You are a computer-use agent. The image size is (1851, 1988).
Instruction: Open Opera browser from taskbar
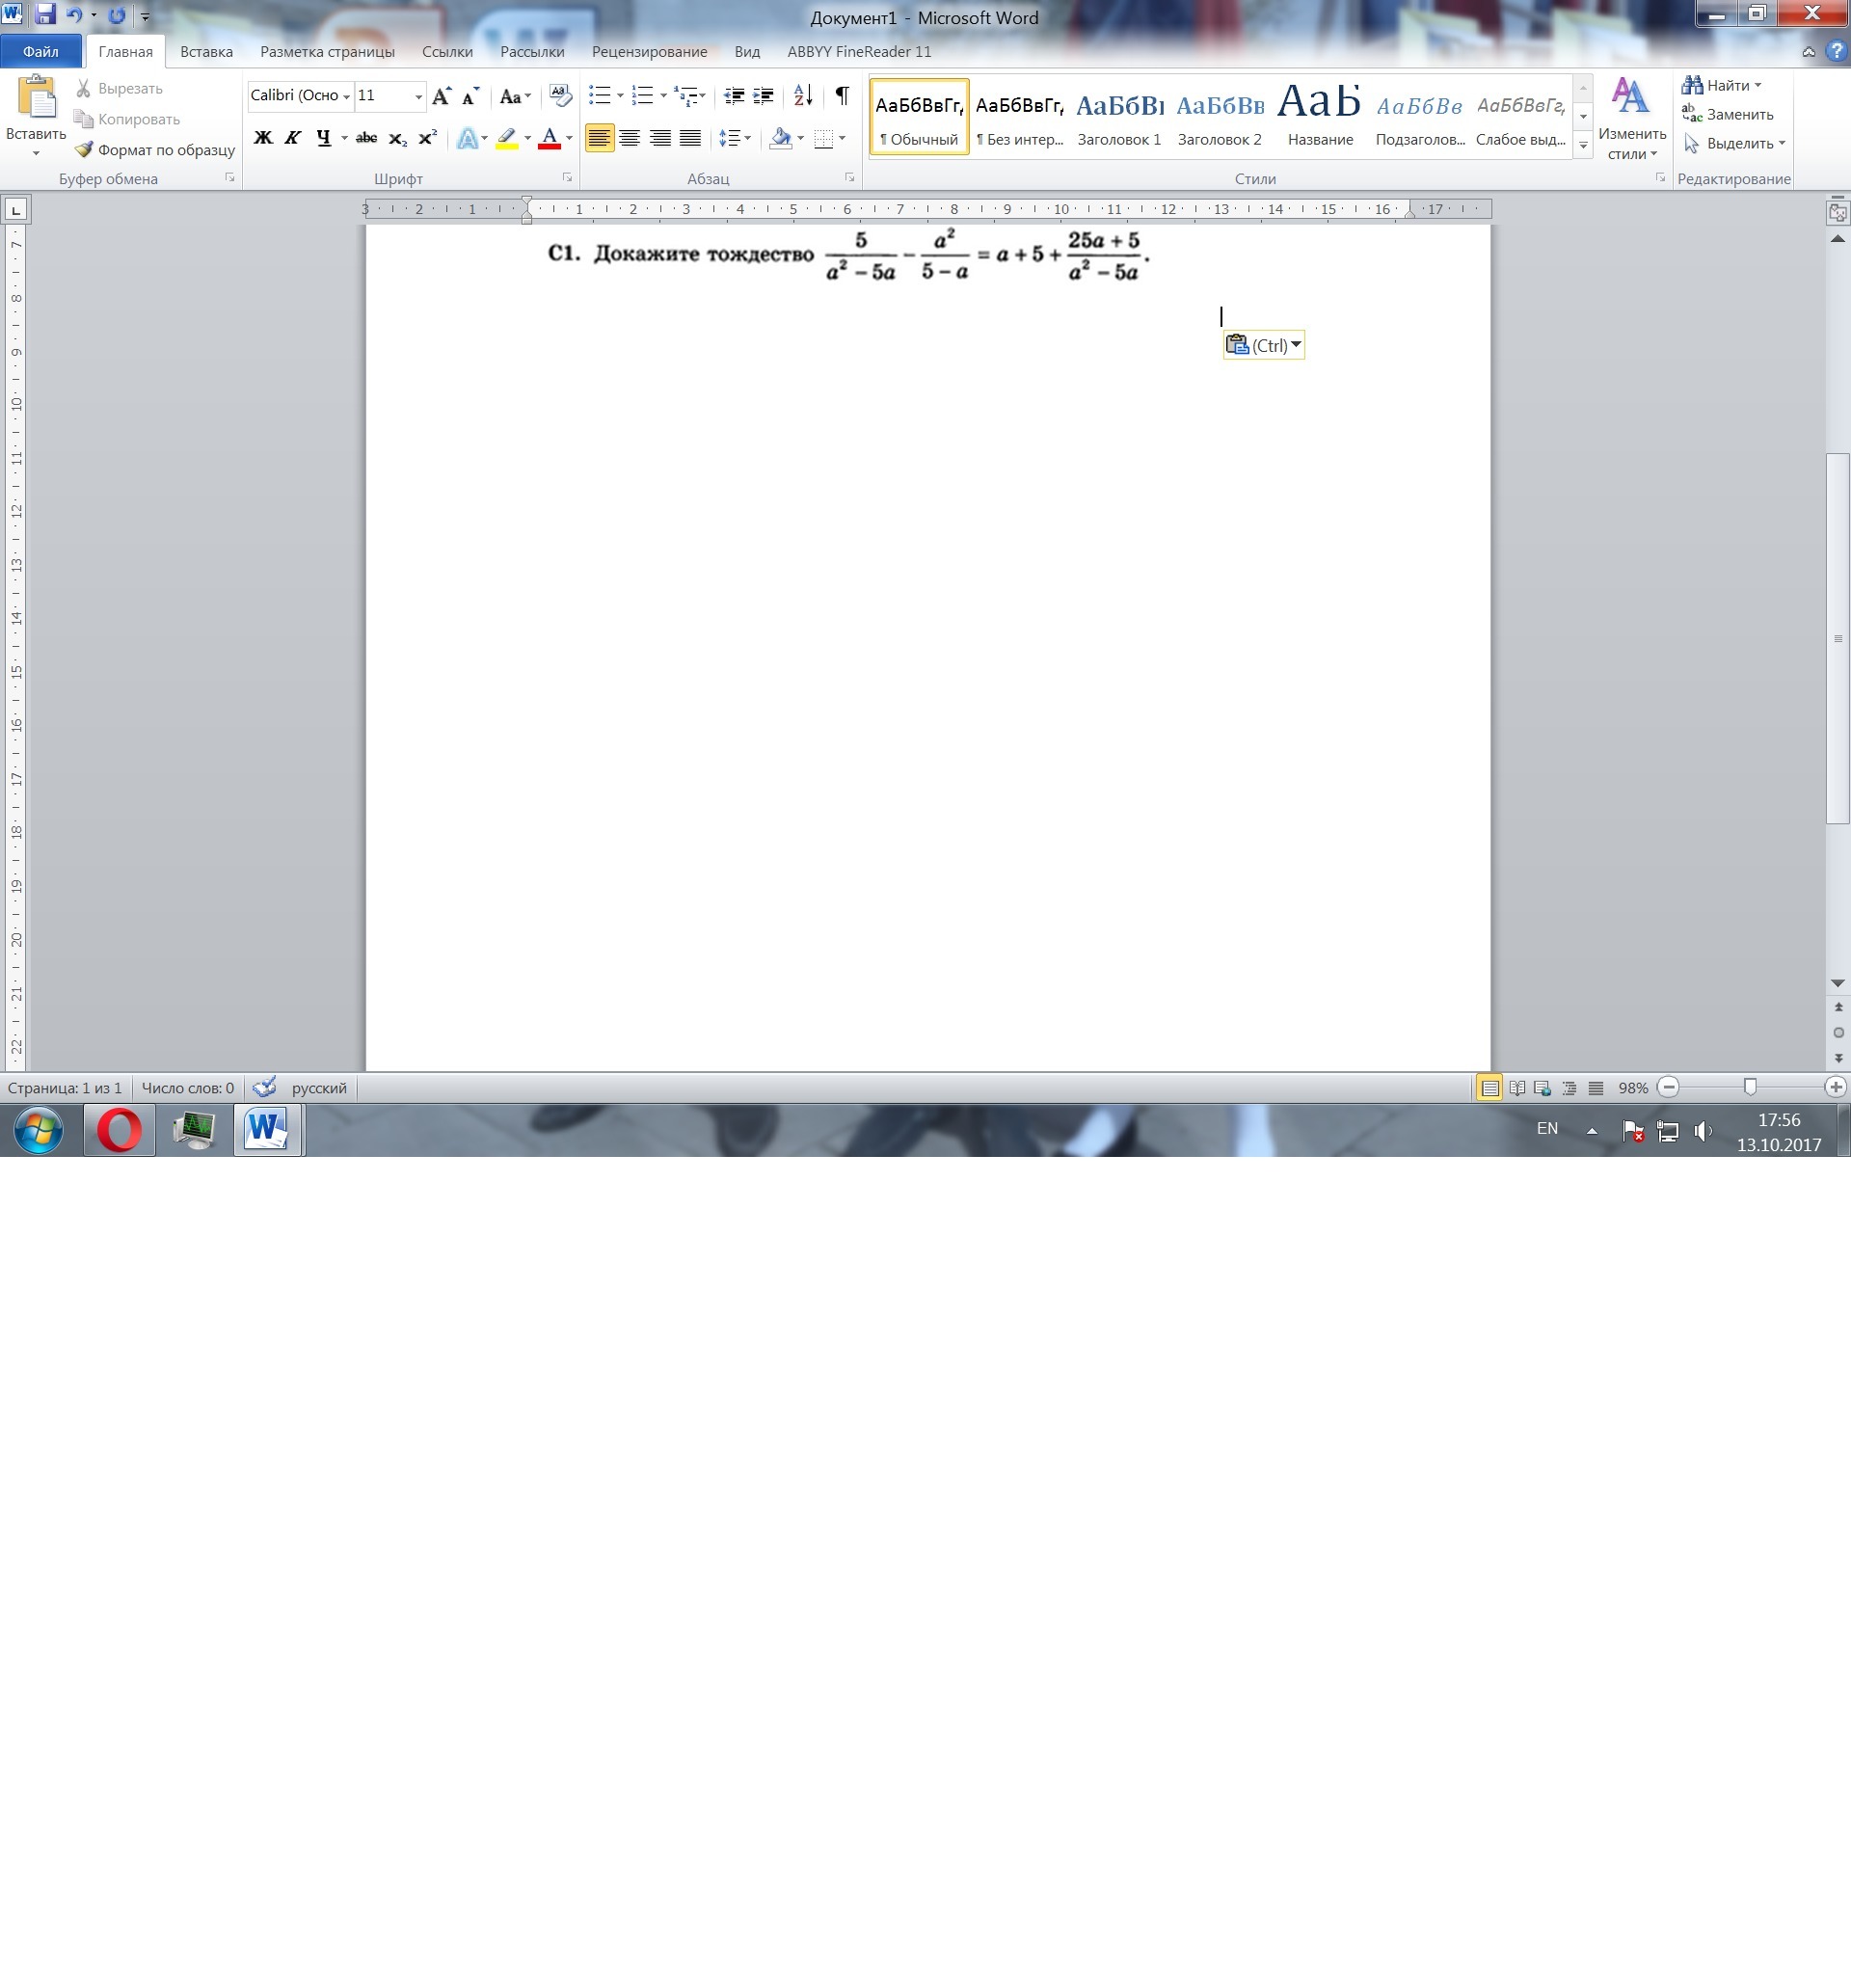click(119, 1131)
